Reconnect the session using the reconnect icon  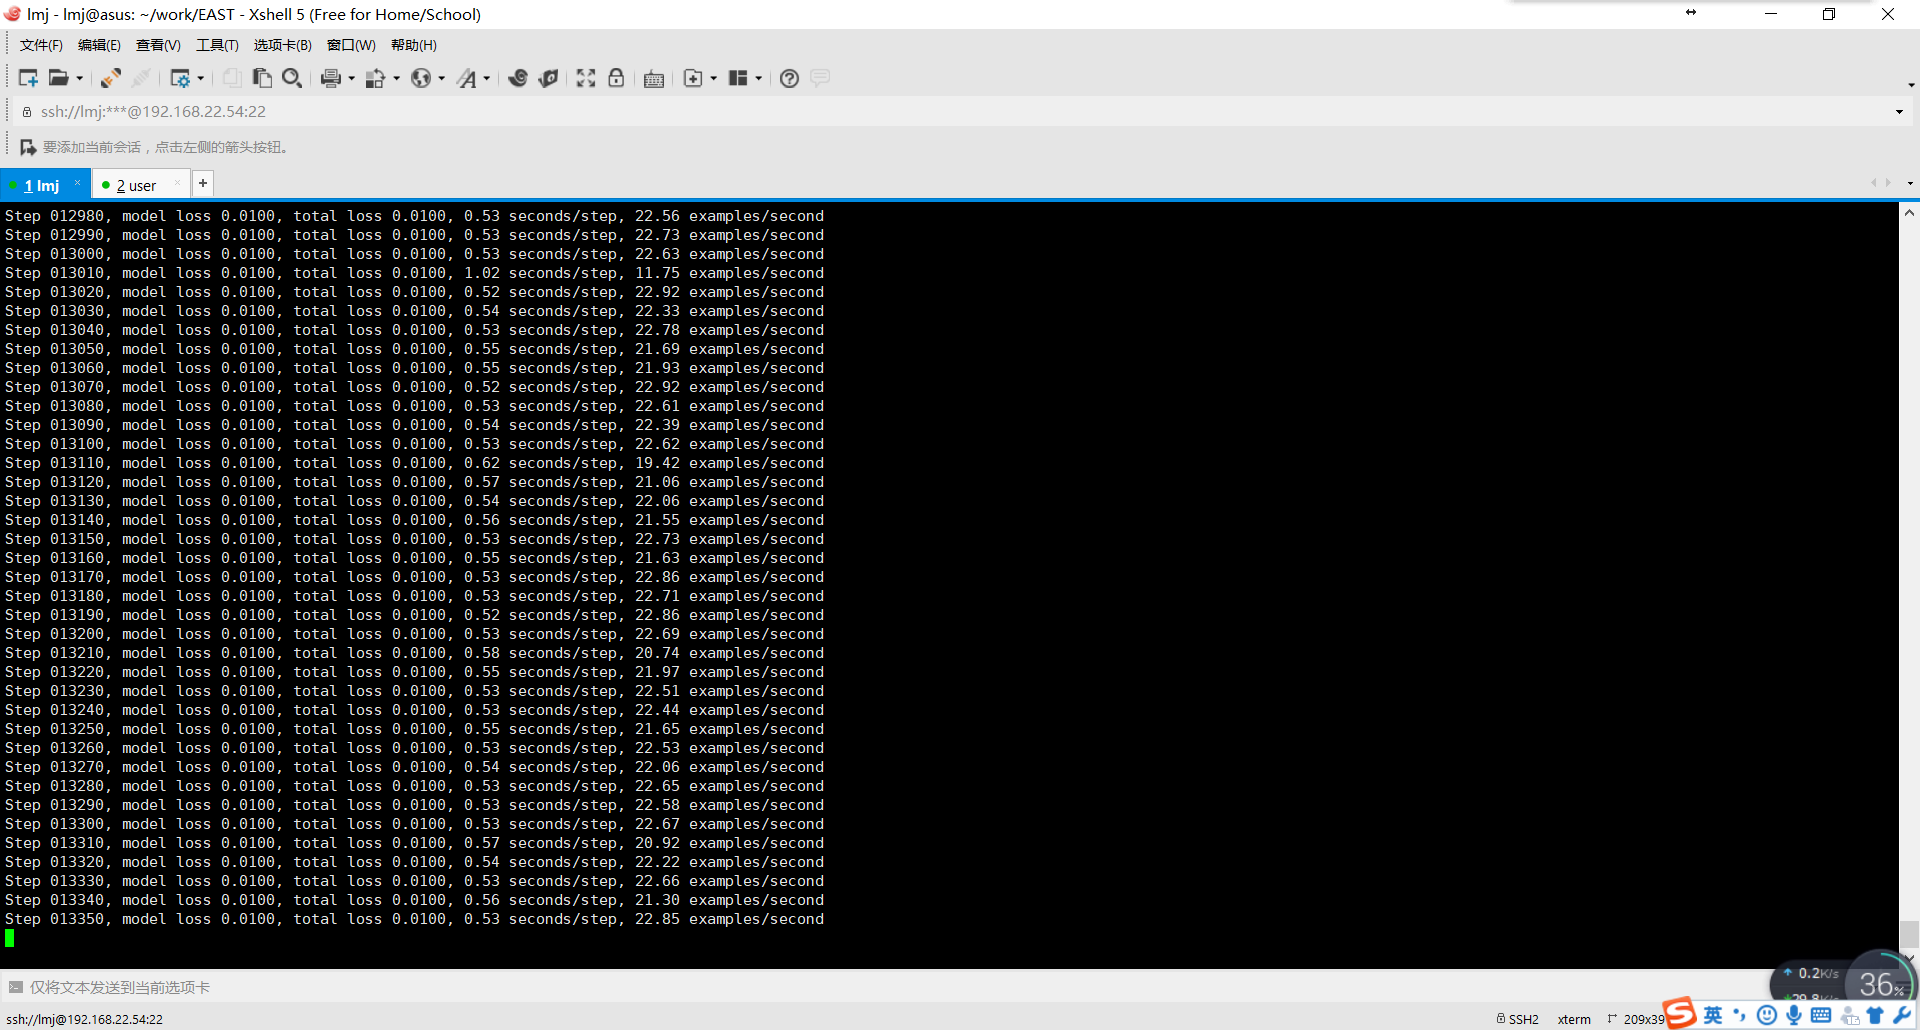coord(110,78)
